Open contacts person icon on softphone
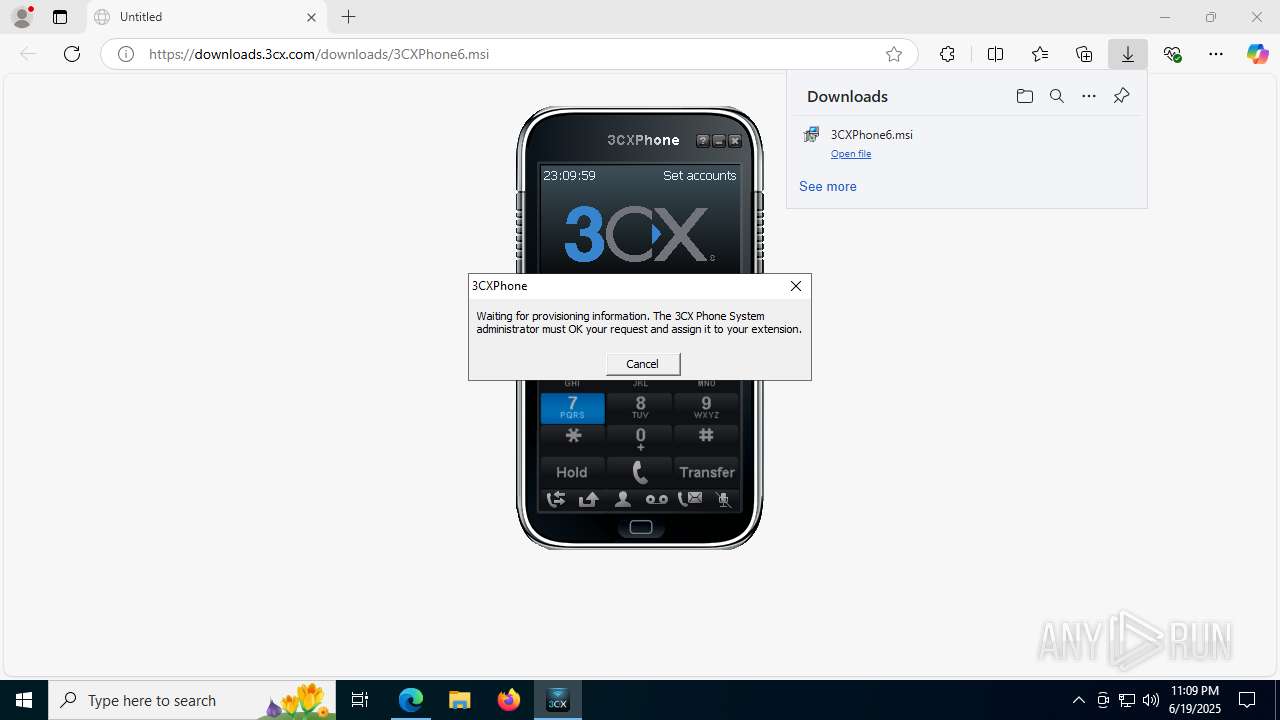 click(622, 499)
